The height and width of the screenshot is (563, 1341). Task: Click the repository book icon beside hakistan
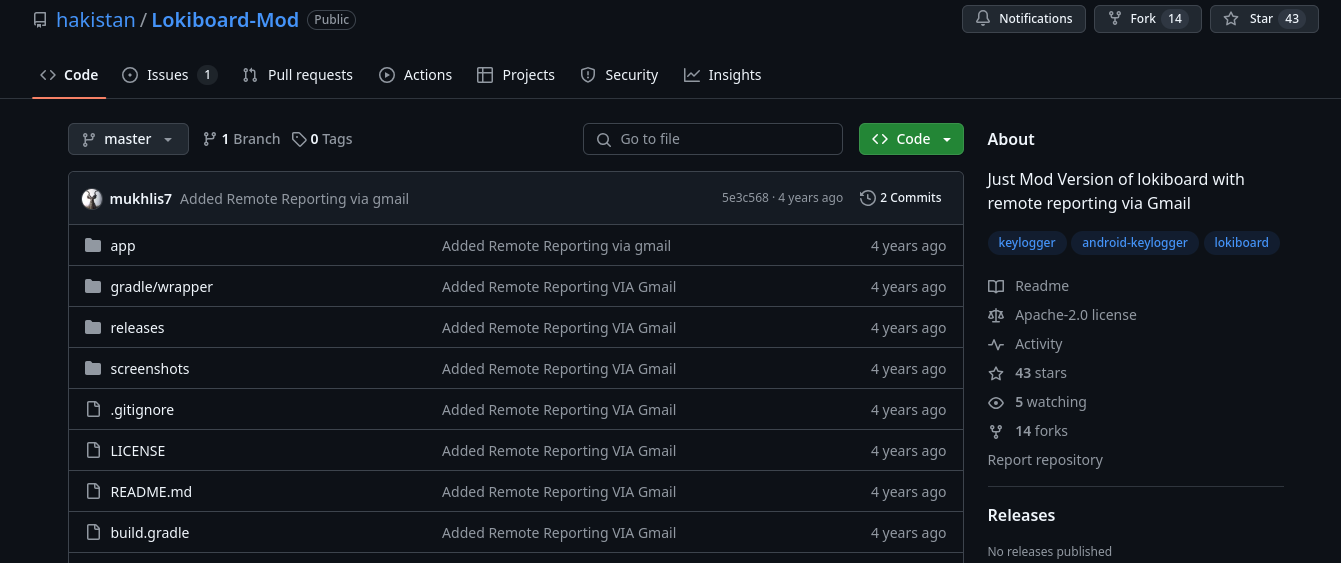coord(40,20)
